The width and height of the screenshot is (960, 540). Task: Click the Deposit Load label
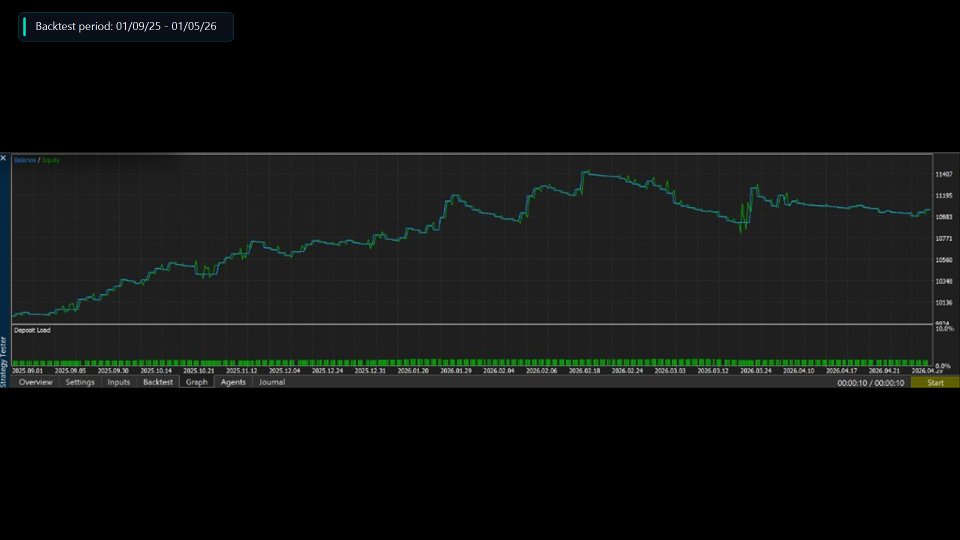32,330
